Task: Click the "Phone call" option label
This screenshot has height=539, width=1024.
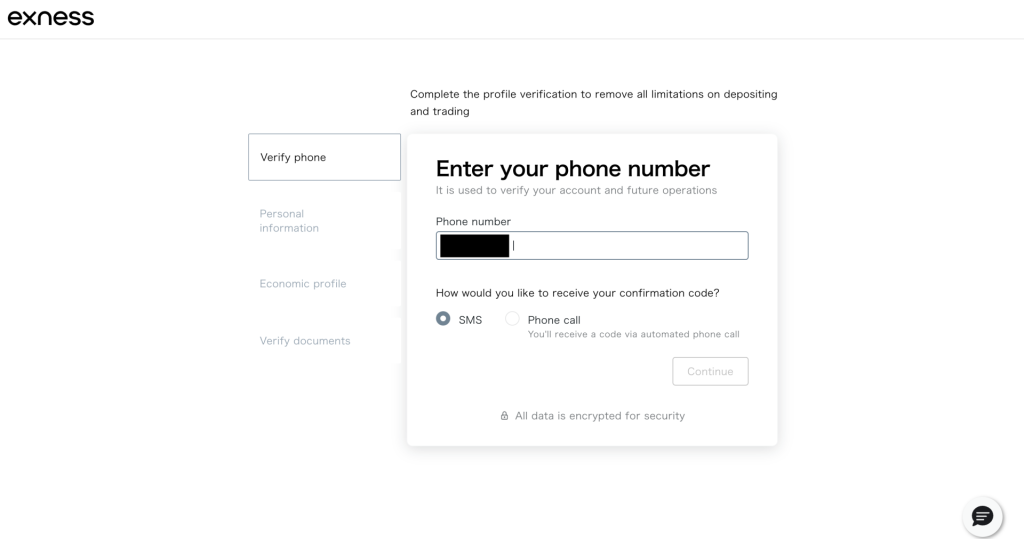Action: 554,320
